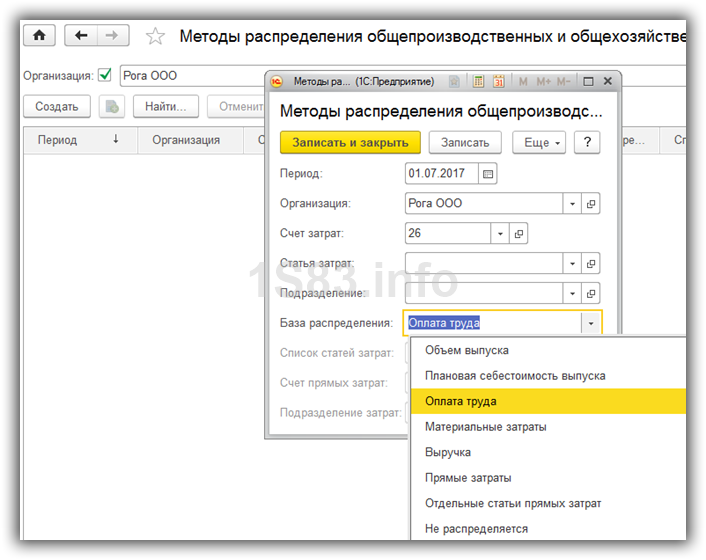Screen dimensions: 706x560
Task: Open Счет затрат item with open-form icon
Action: [x=518, y=234]
